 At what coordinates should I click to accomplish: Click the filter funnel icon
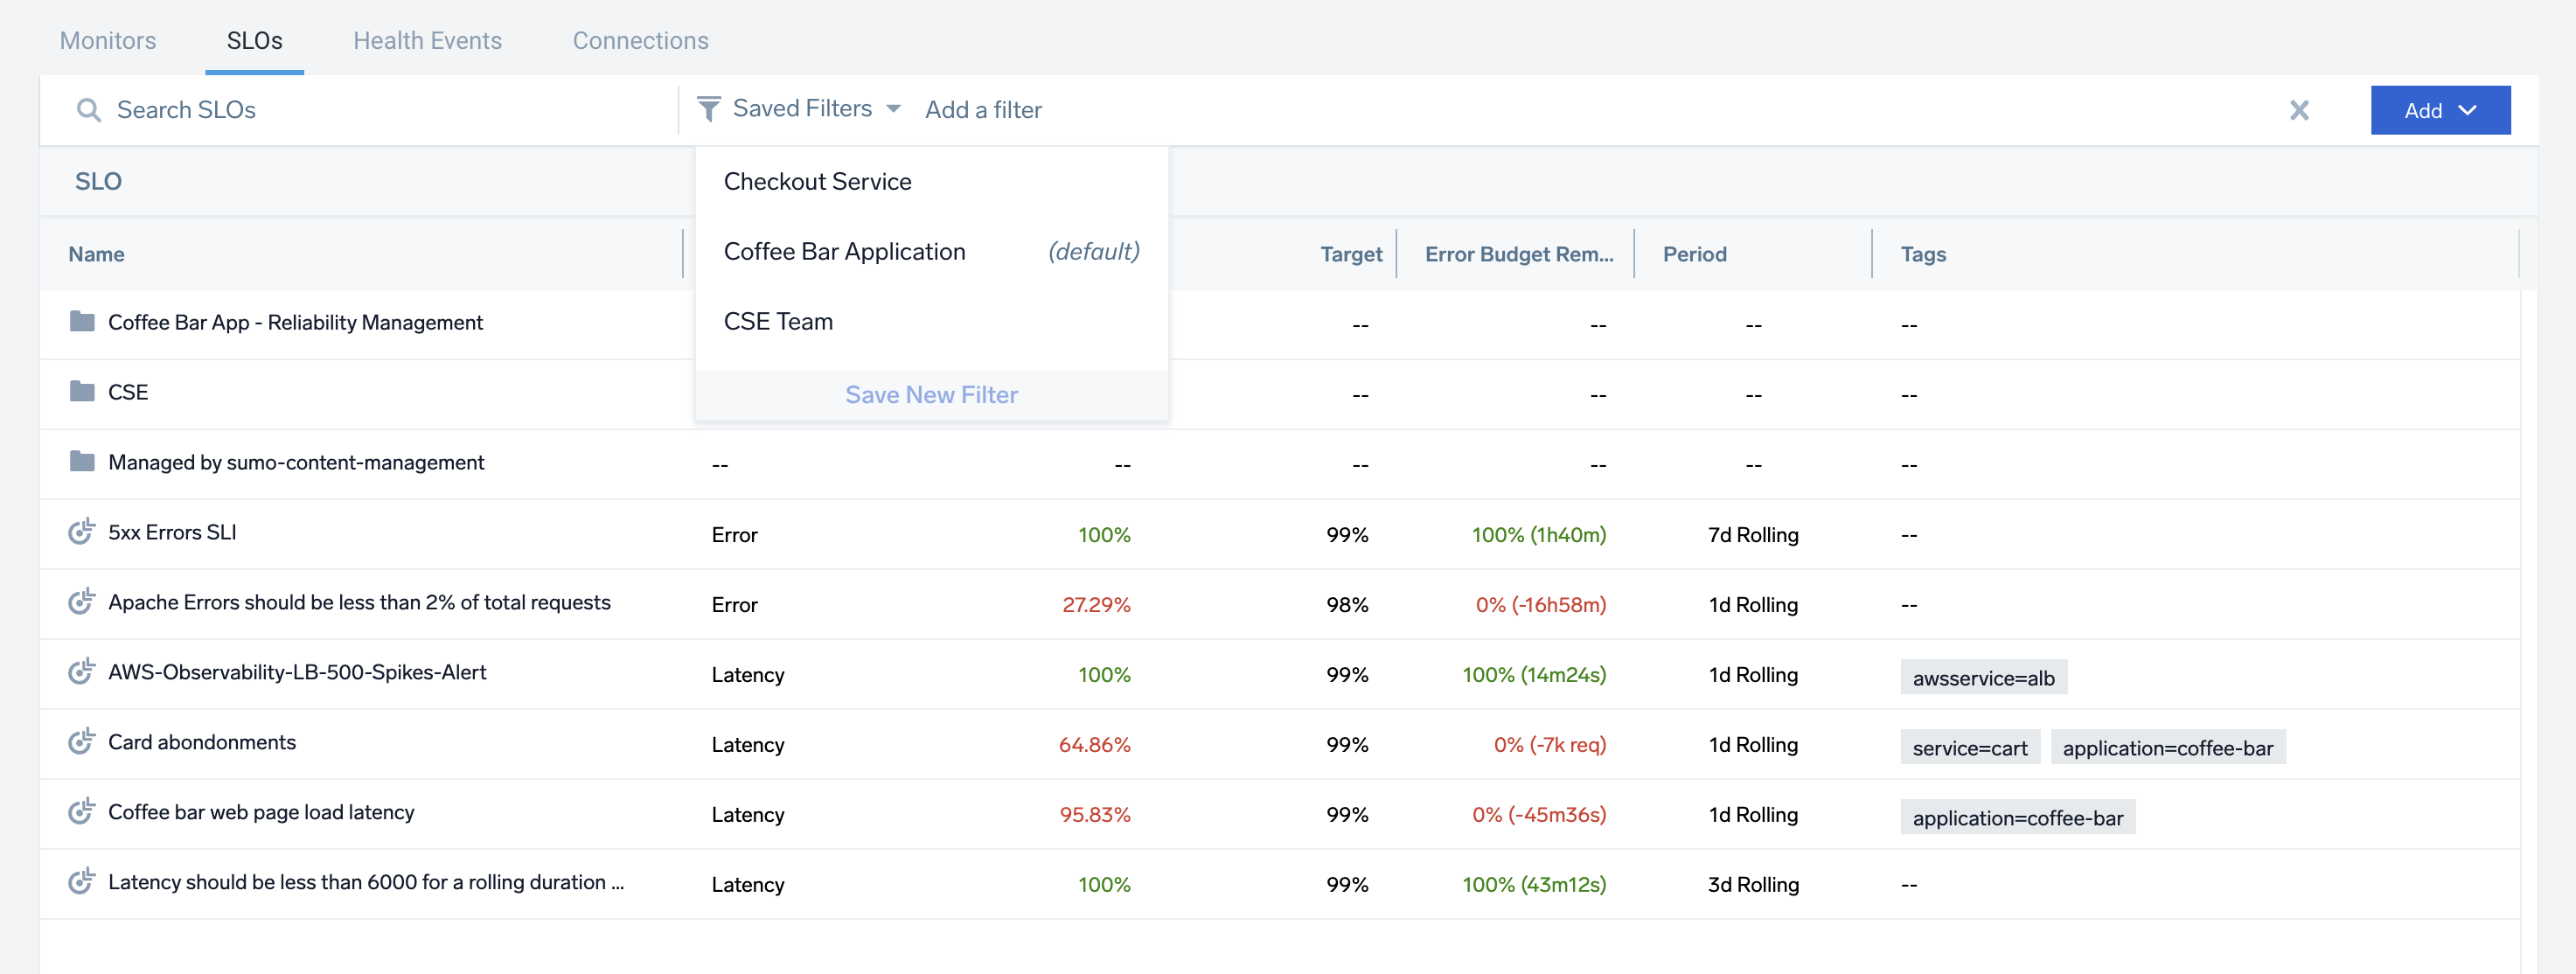(x=708, y=109)
